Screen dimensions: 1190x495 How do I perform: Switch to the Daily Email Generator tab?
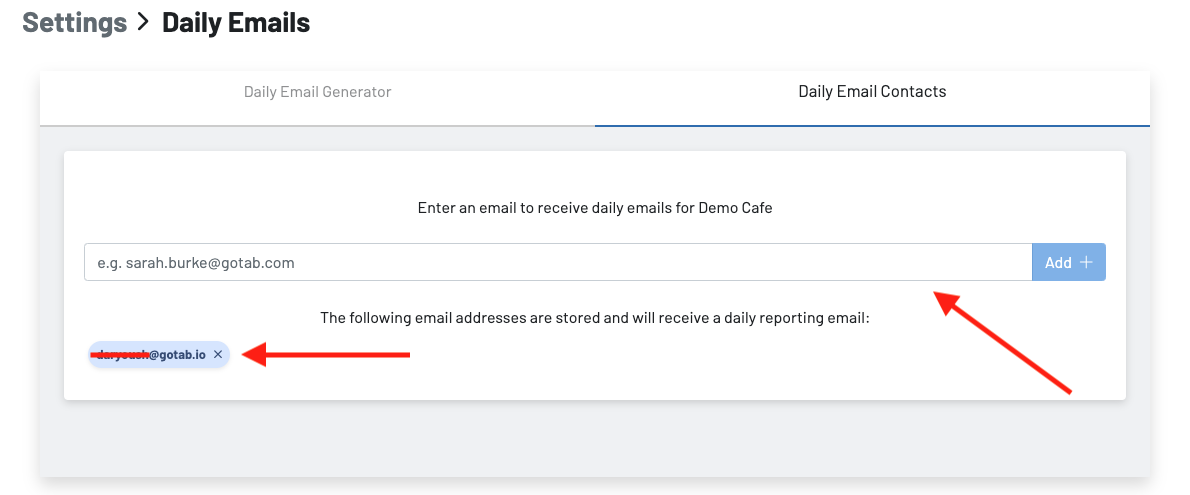pyautogui.click(x=317, y=92)
